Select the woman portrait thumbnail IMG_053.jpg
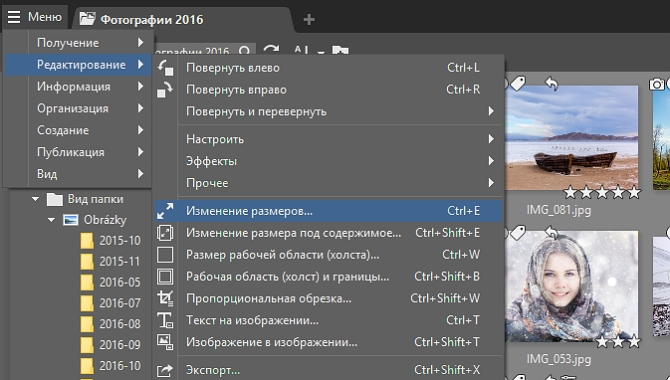 click(x=572, y=286)
